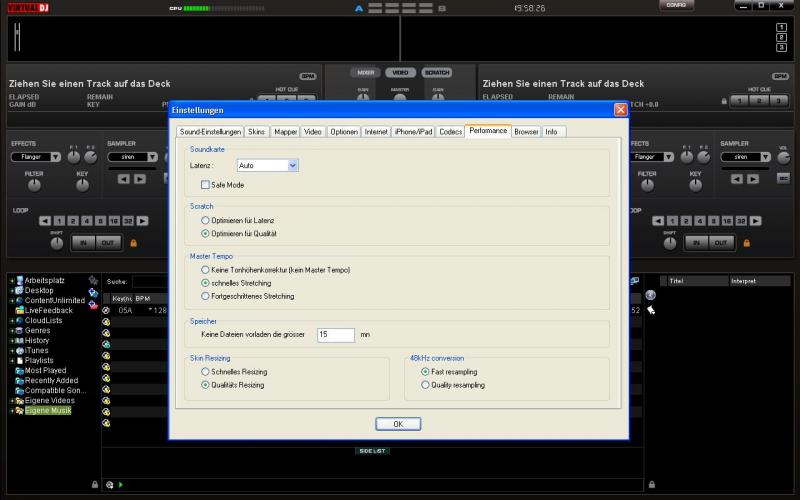Open left deck Flanger effects dropdown

click(x=55, y=157)
